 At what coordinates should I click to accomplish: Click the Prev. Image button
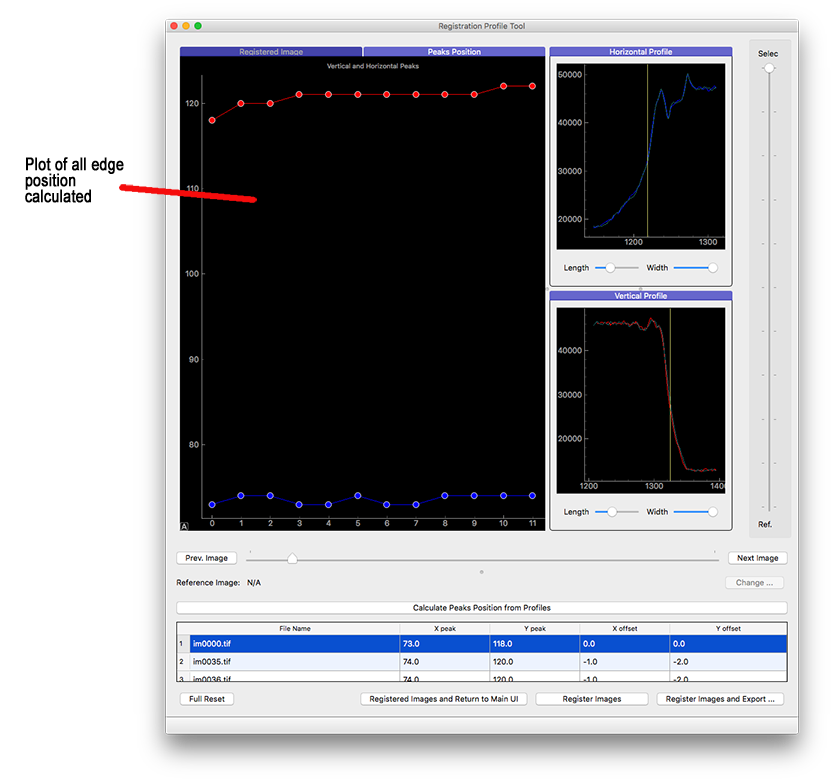click(x=207, y=558)
